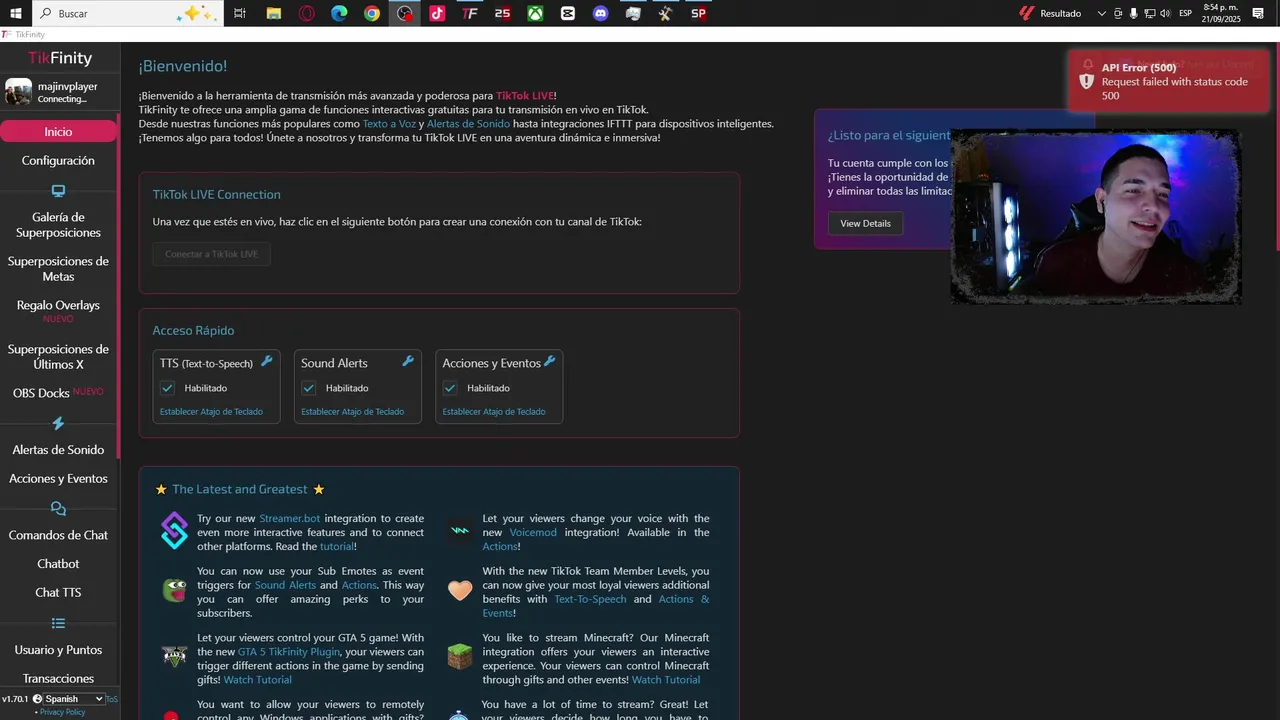Screen dimensions: 1280x720
Task: Open Acciones y Eventos in sidebar
Action: click(x=58, y=479)
